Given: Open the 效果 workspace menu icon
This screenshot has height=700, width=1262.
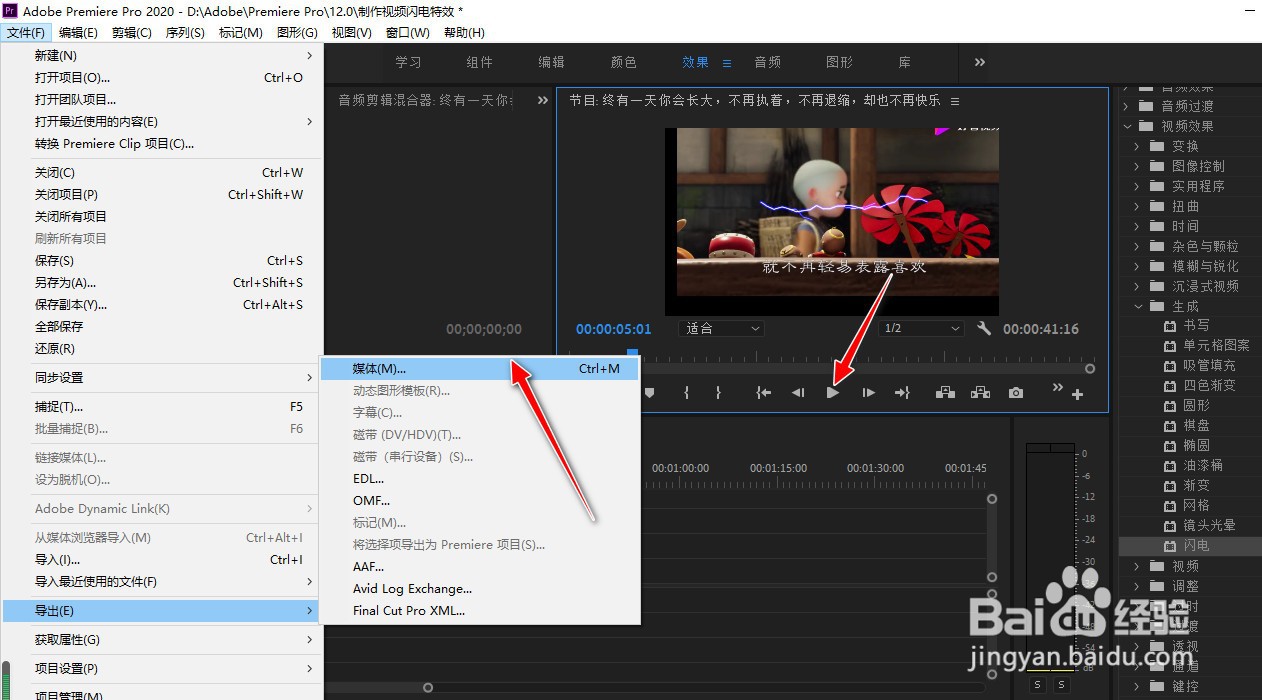Looking at the screenshot, I should point(727,63).
